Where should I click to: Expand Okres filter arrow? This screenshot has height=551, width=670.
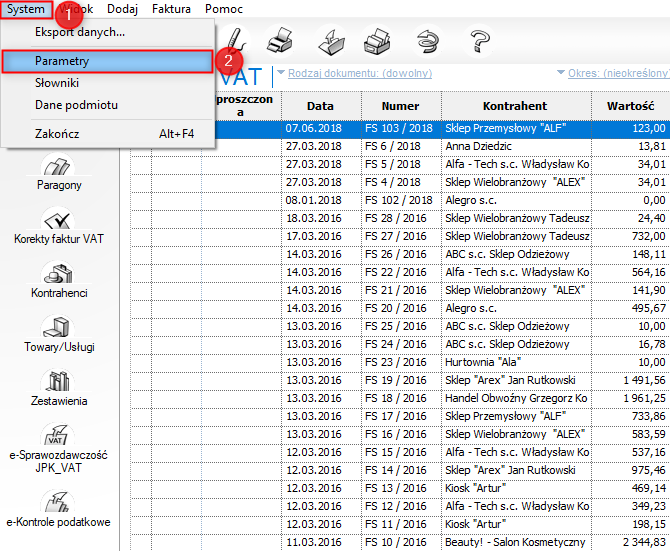point(561,73)
